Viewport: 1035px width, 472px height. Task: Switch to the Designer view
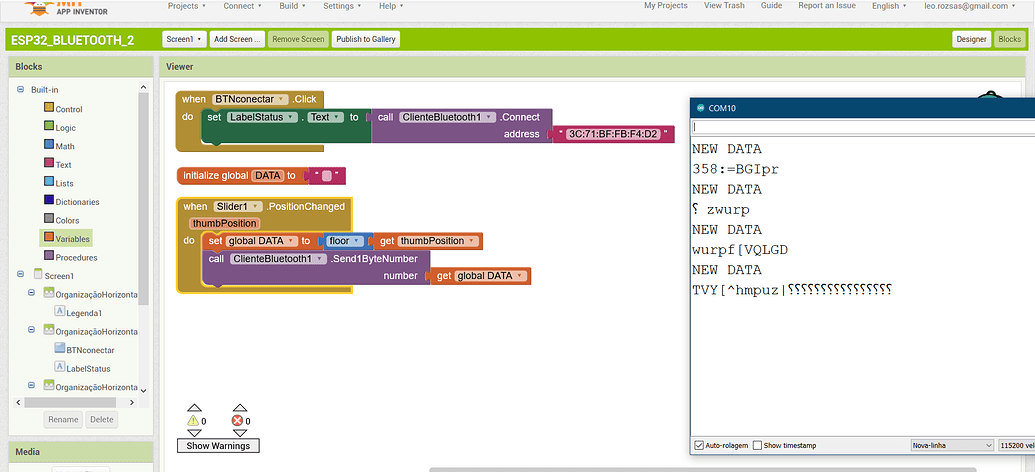pos(970,39)
